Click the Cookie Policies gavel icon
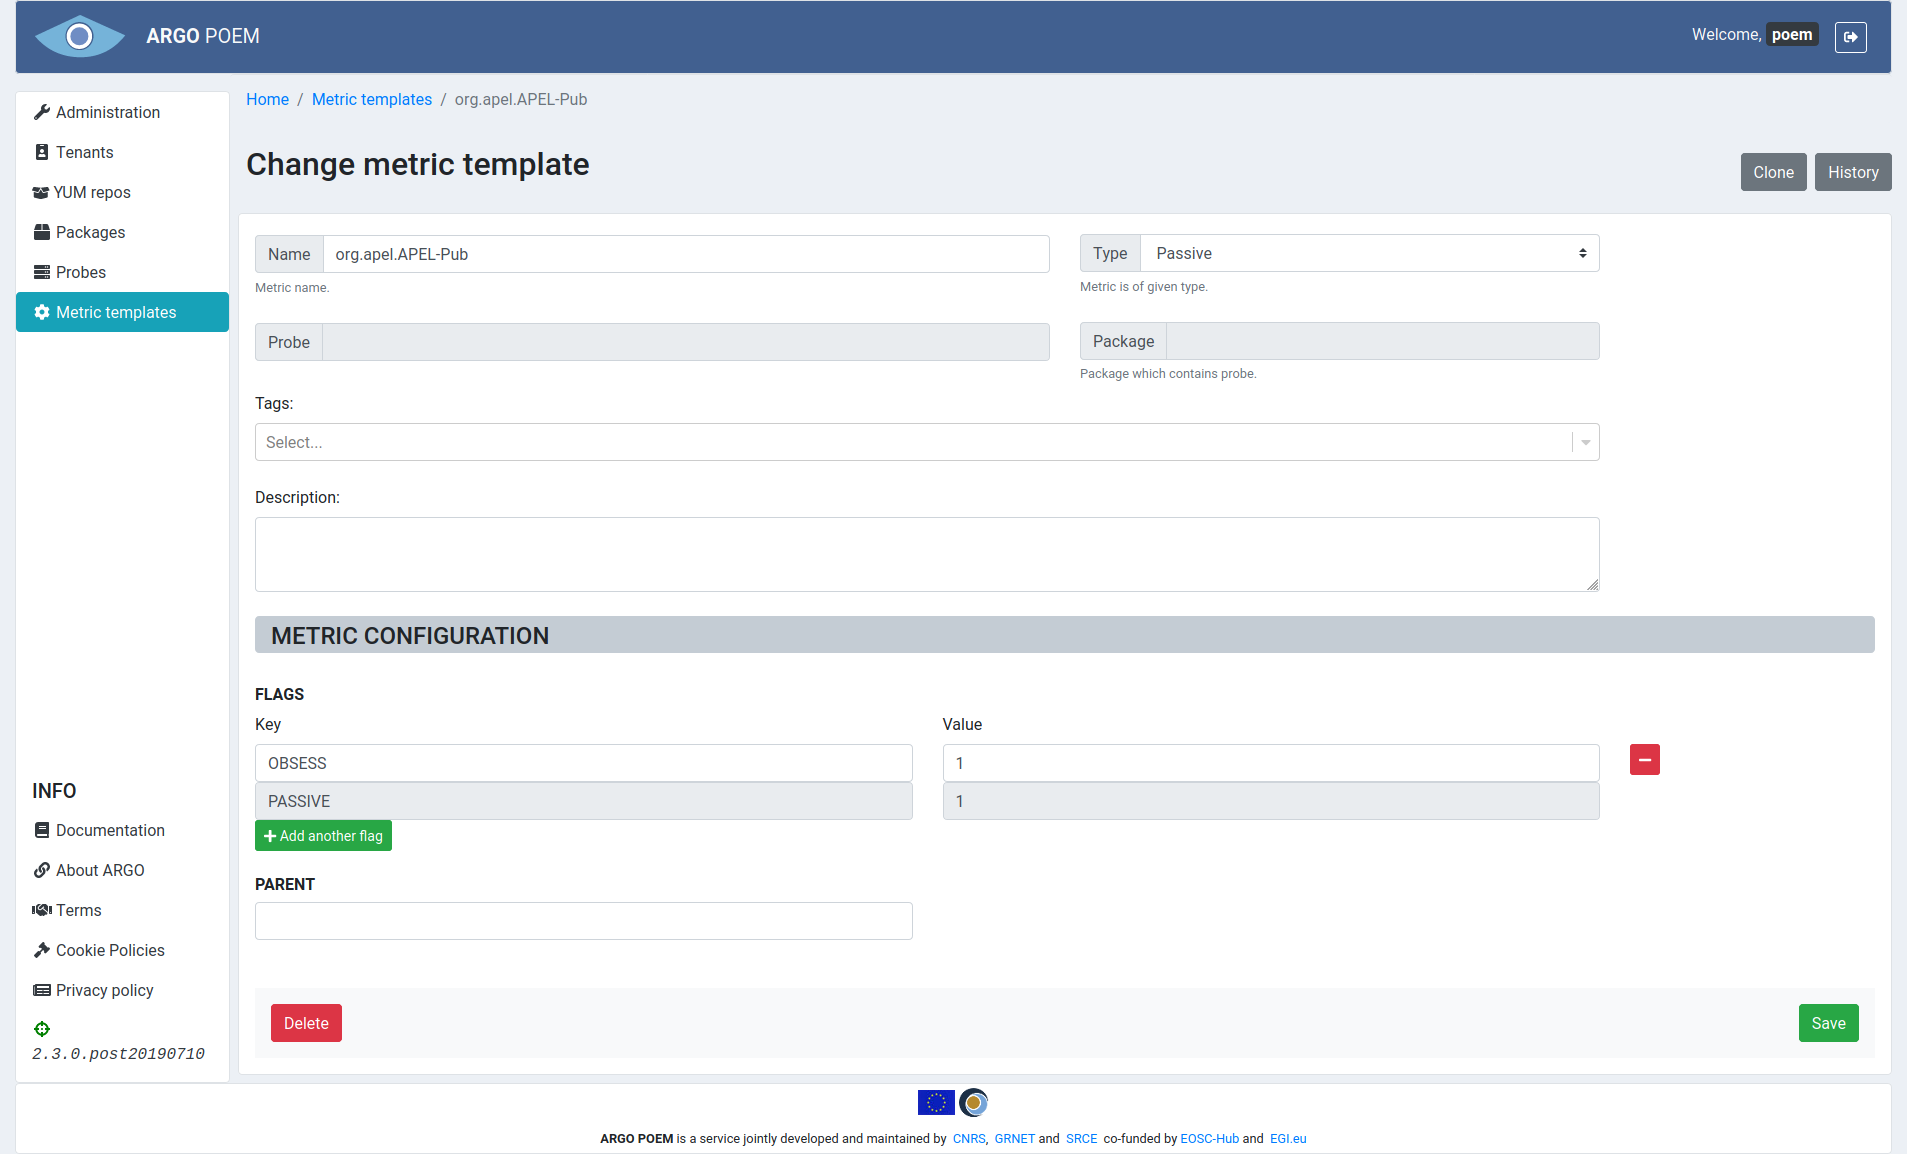 [42, 950]
